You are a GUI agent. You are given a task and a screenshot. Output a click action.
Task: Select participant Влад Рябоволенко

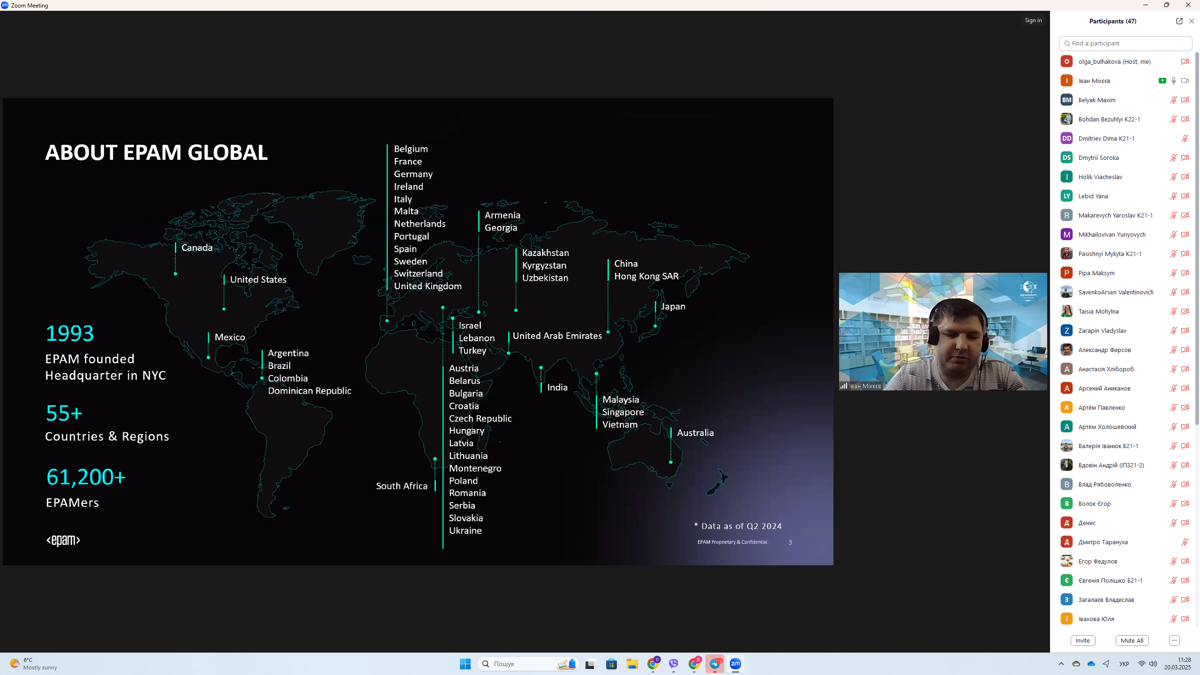pyautogui.click(x=1125, y=484)
